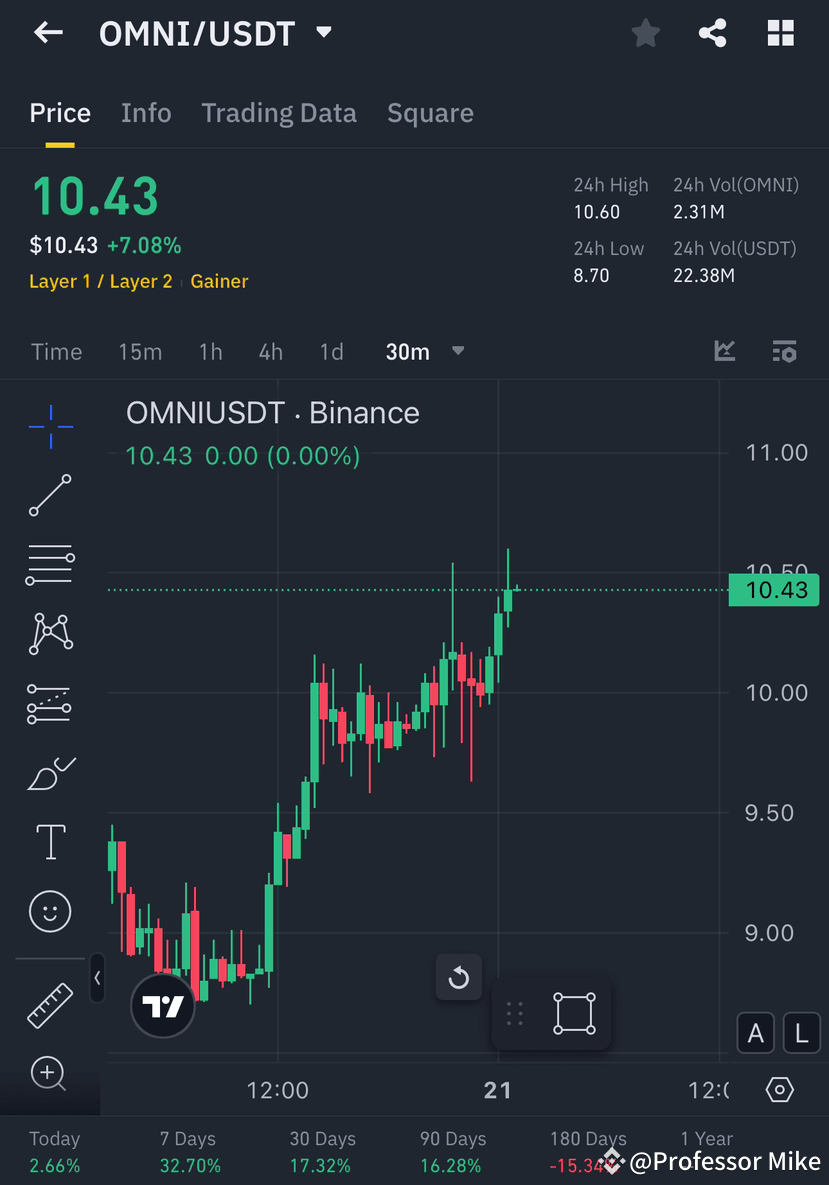Select the 1d timeframe

click(331, 351)
